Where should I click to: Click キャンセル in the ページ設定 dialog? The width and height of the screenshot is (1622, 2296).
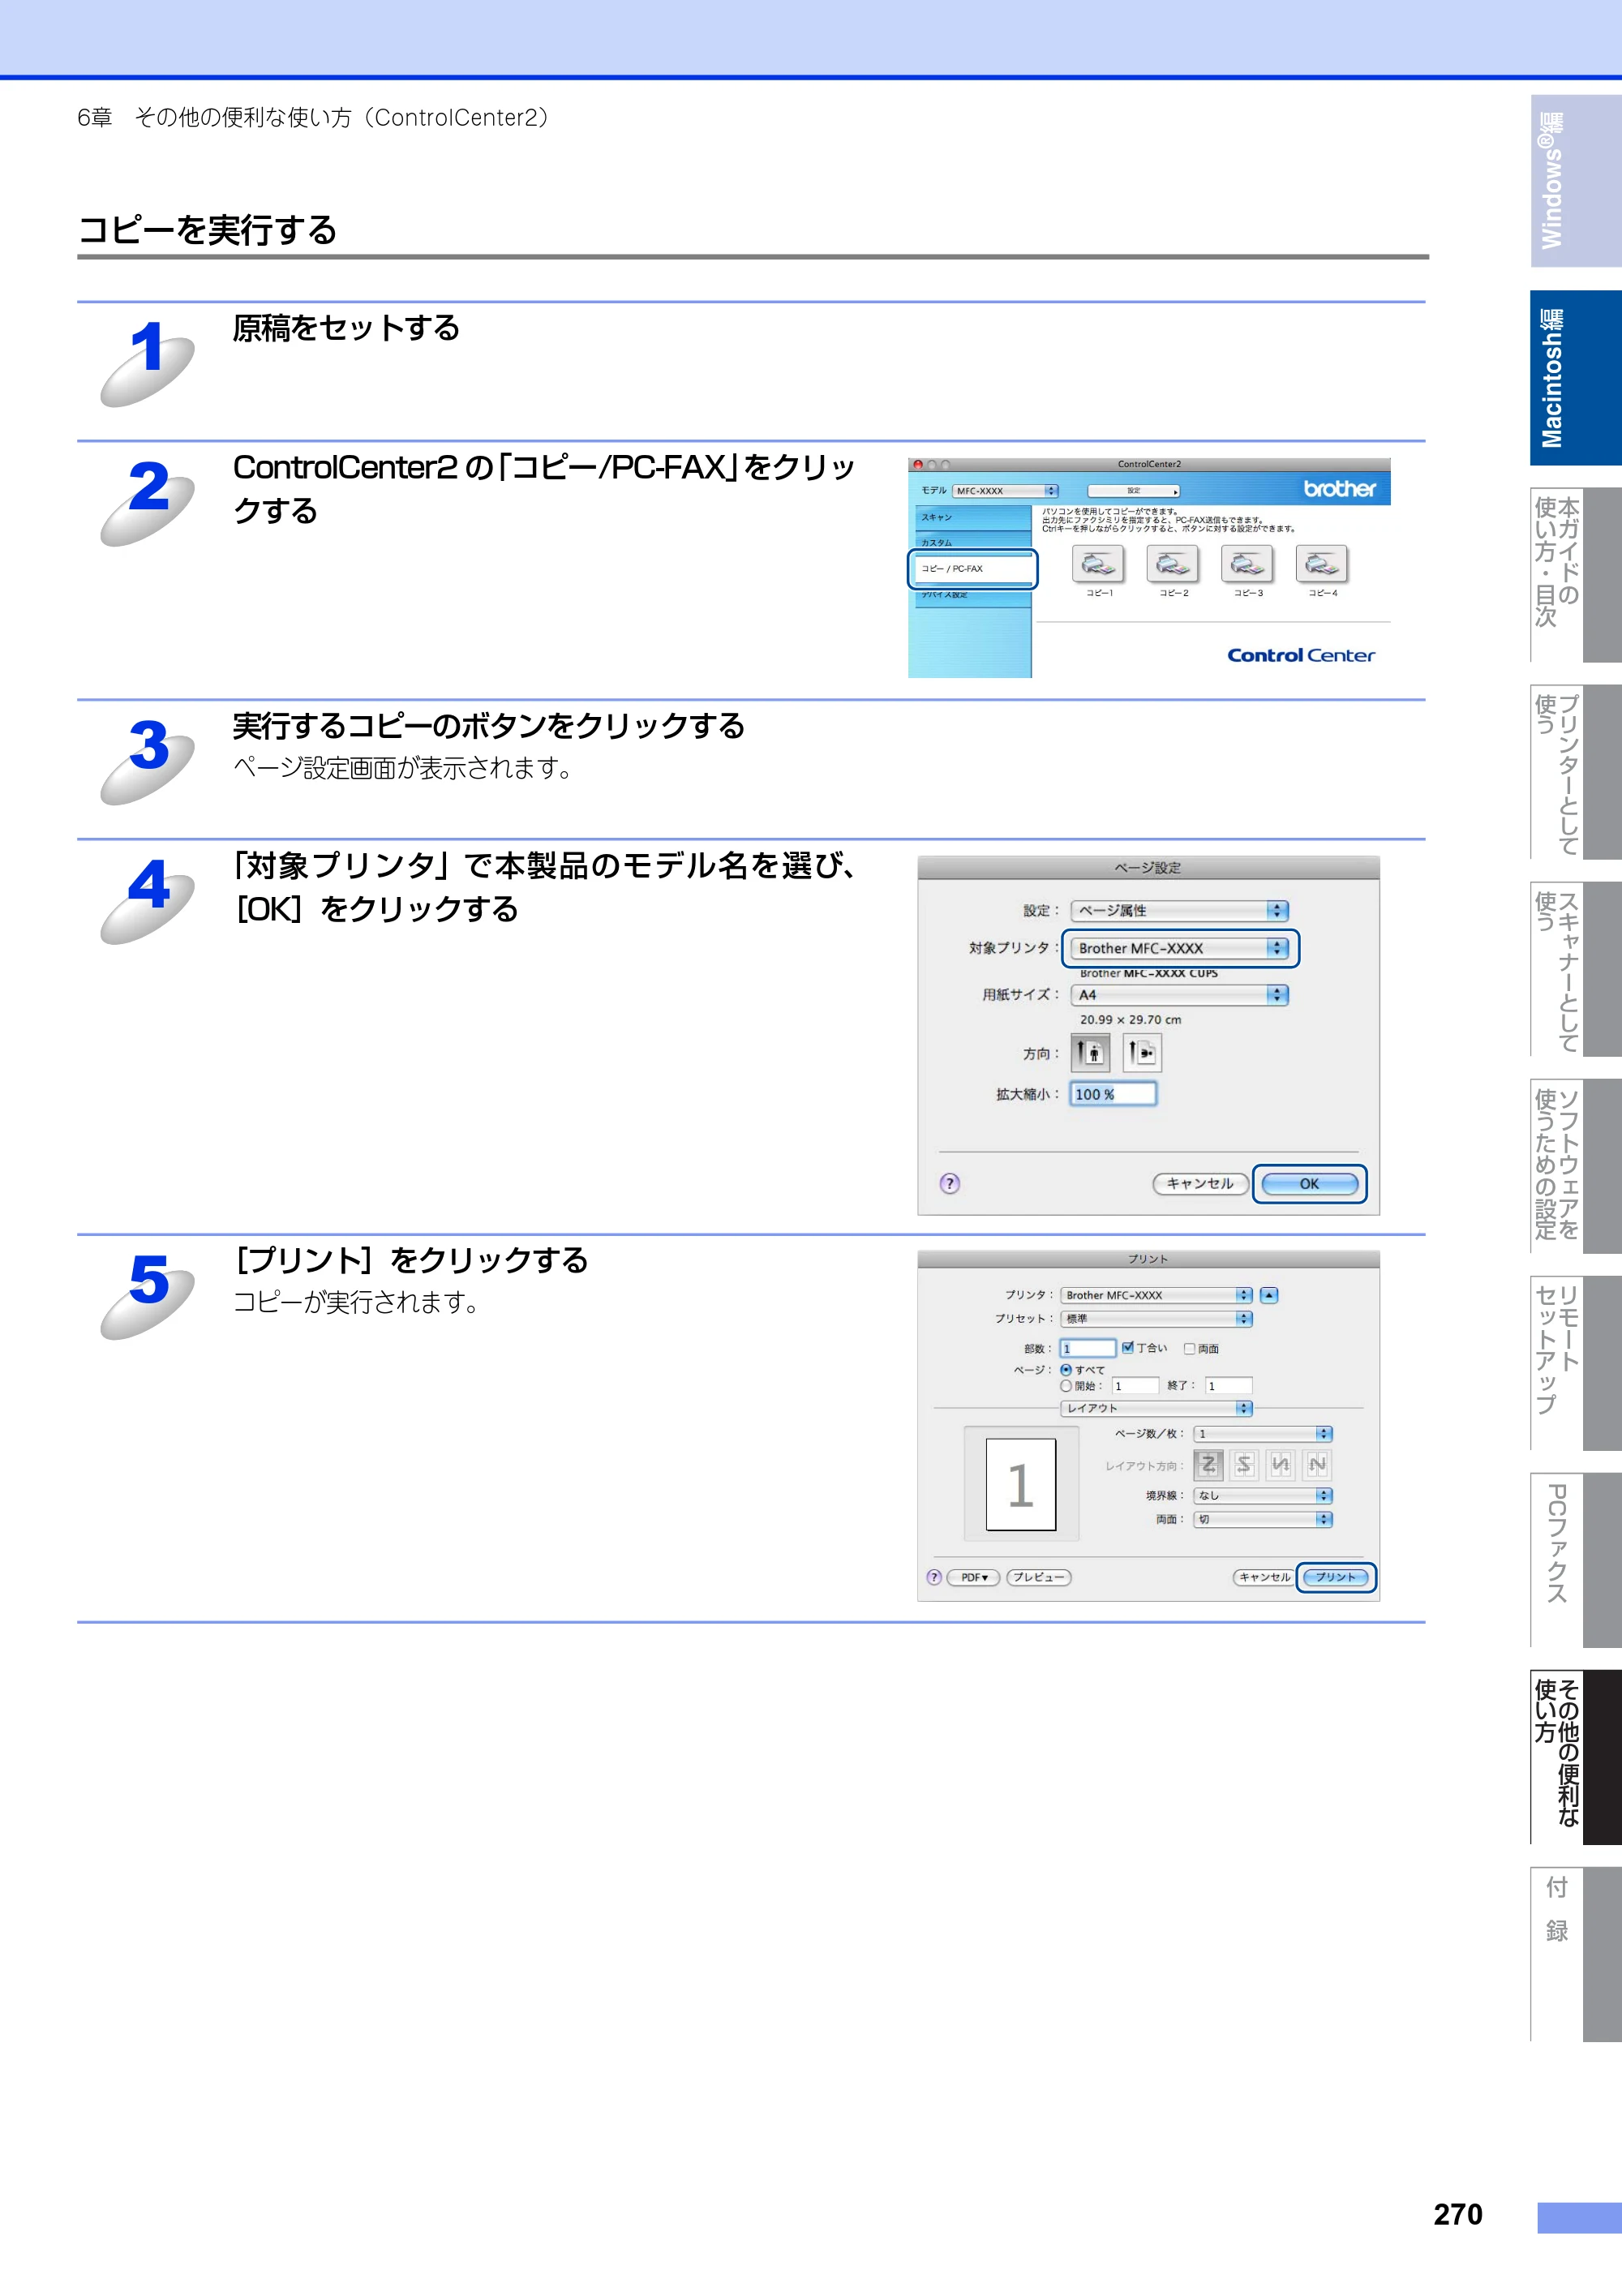(1200, 1183)
